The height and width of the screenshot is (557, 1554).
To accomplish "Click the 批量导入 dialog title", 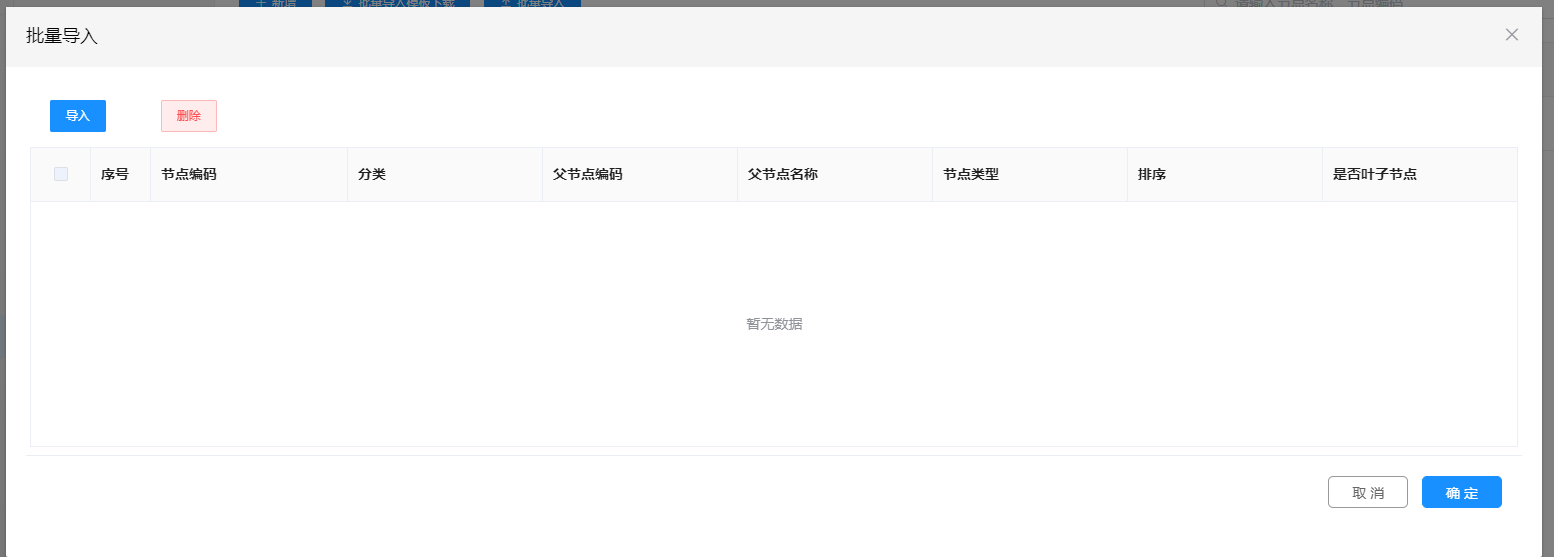I will click(62, 37).
